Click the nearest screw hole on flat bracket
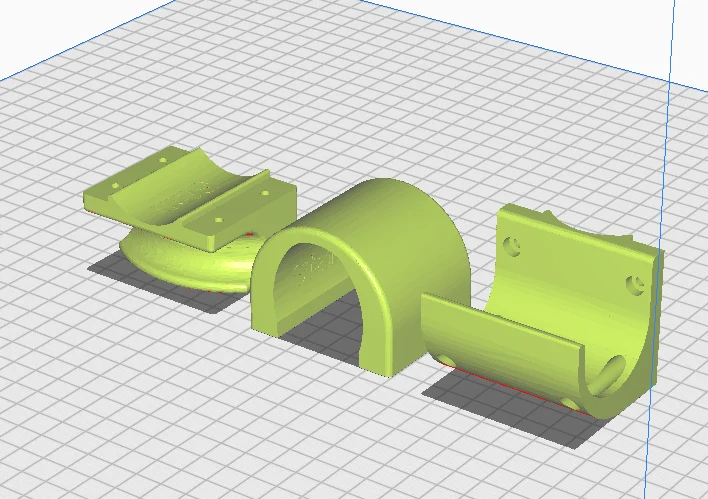 (219, 220)
